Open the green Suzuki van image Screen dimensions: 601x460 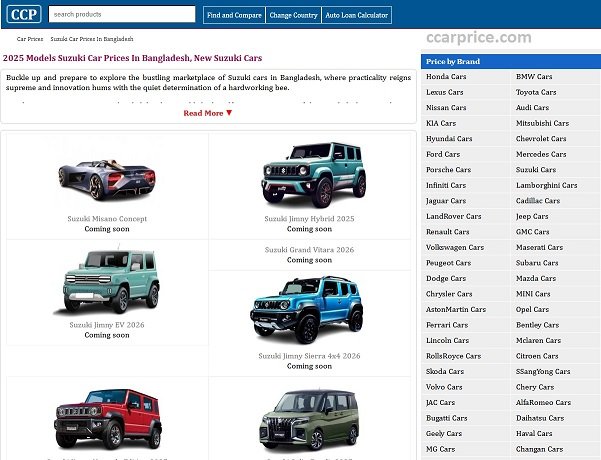310,420
